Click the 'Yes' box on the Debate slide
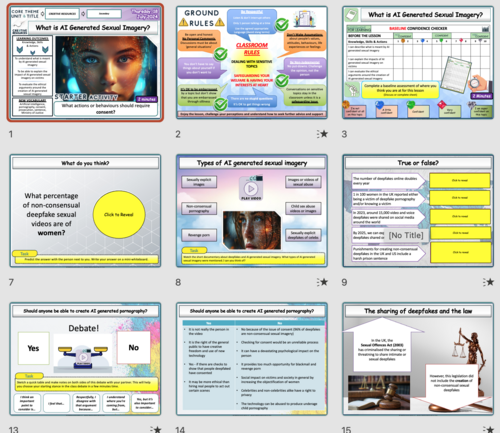Image resolution: width=500 pixels, height=433 pixels. pos(33,348)
